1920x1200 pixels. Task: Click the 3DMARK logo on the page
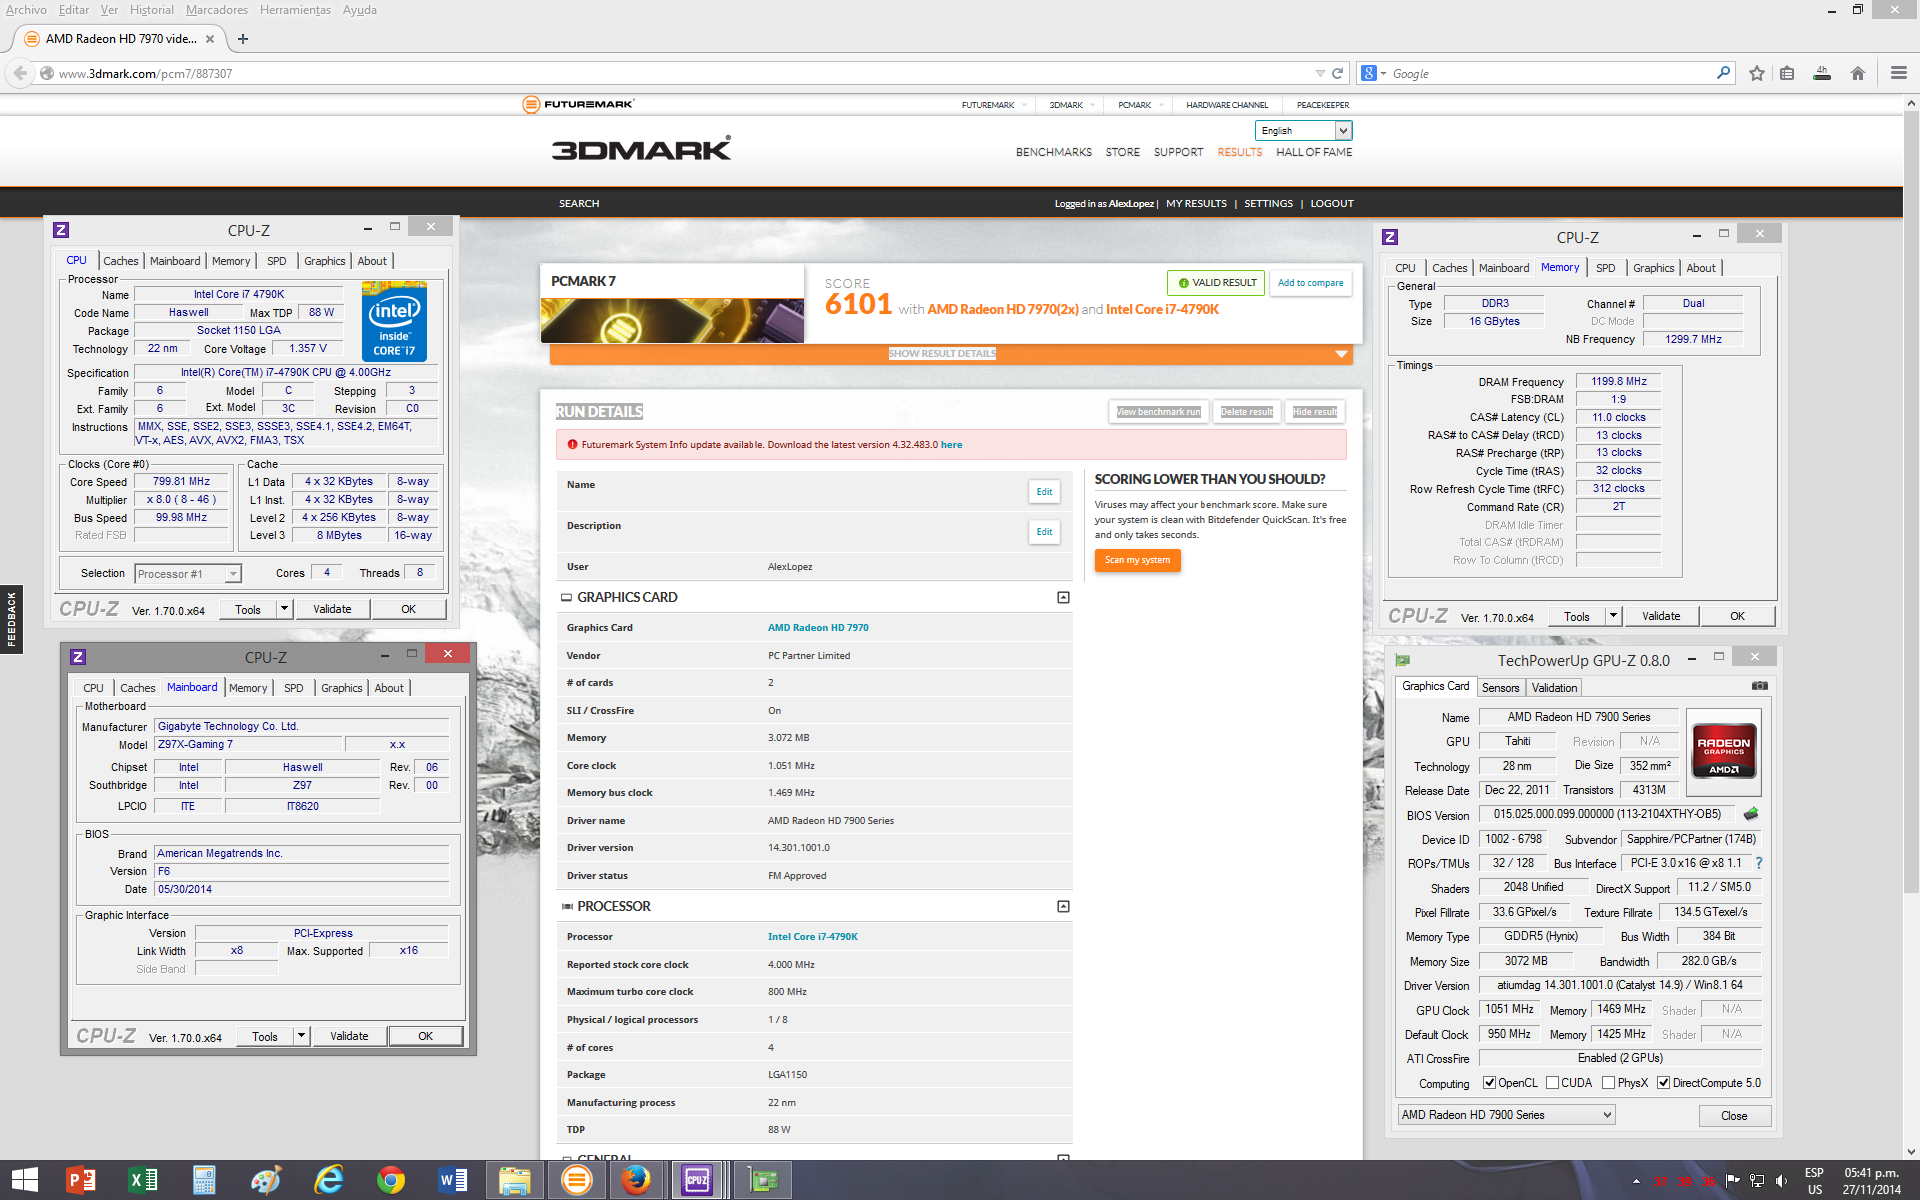click(x=641, y=149)
